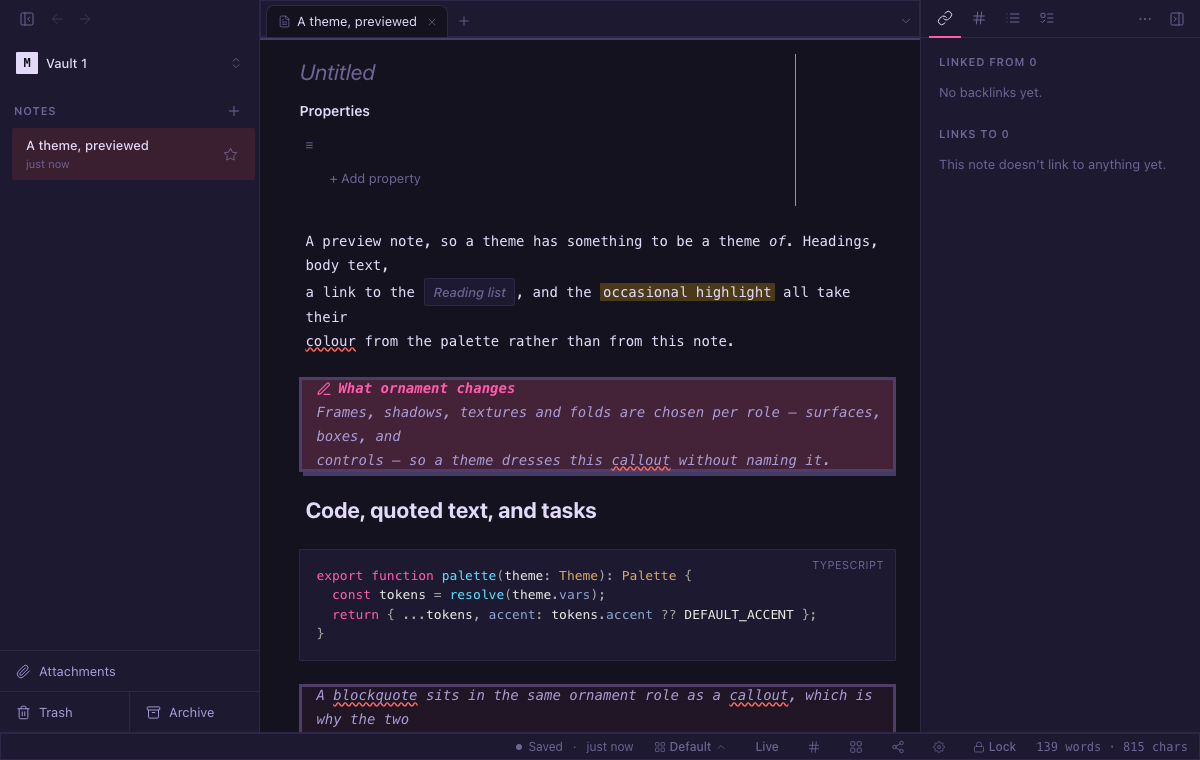Click the '815 chars' count
1200x760 pixels.
[x=1155, y=747]
